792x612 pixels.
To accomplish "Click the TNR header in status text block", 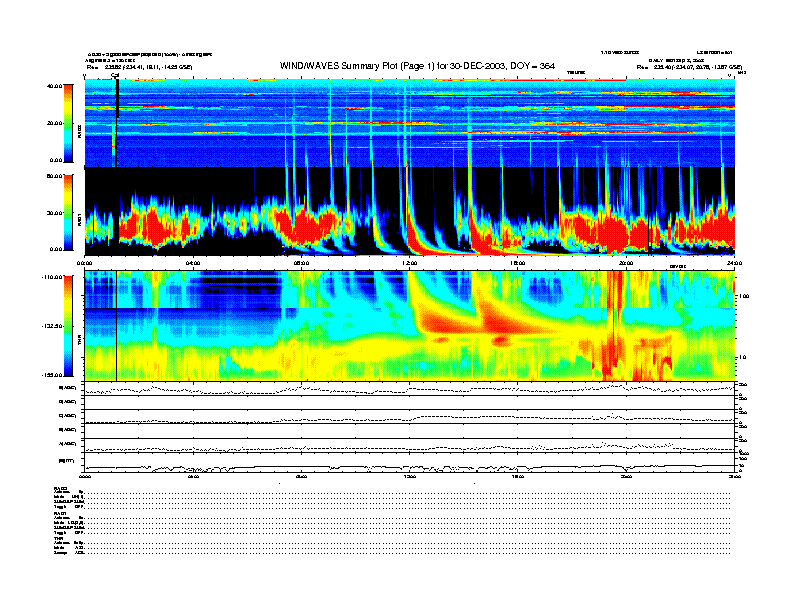I will click(x=58, y=538).
